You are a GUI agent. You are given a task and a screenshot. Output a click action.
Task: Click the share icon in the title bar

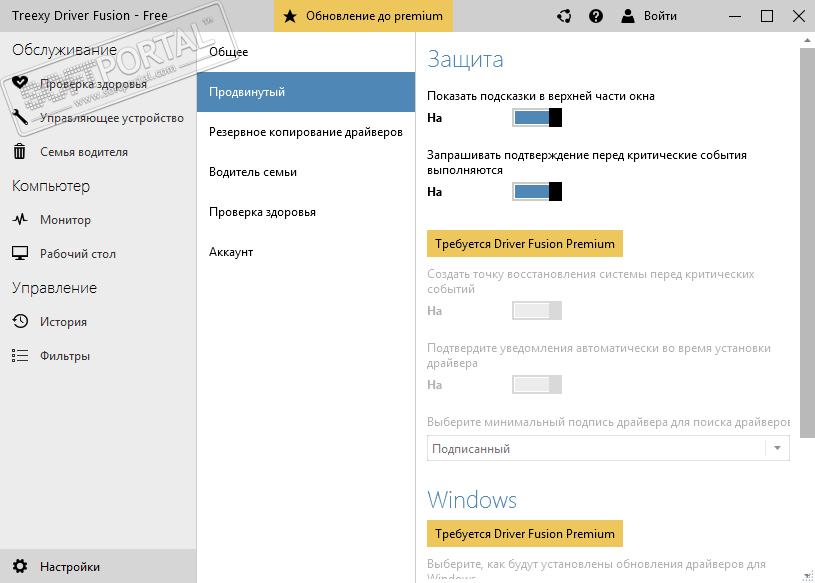point(564,16)
